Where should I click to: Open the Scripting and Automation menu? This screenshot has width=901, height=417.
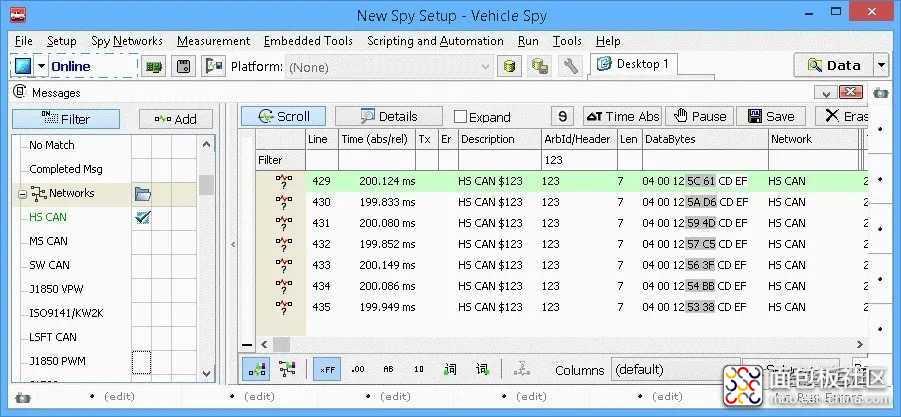point(435,41)
